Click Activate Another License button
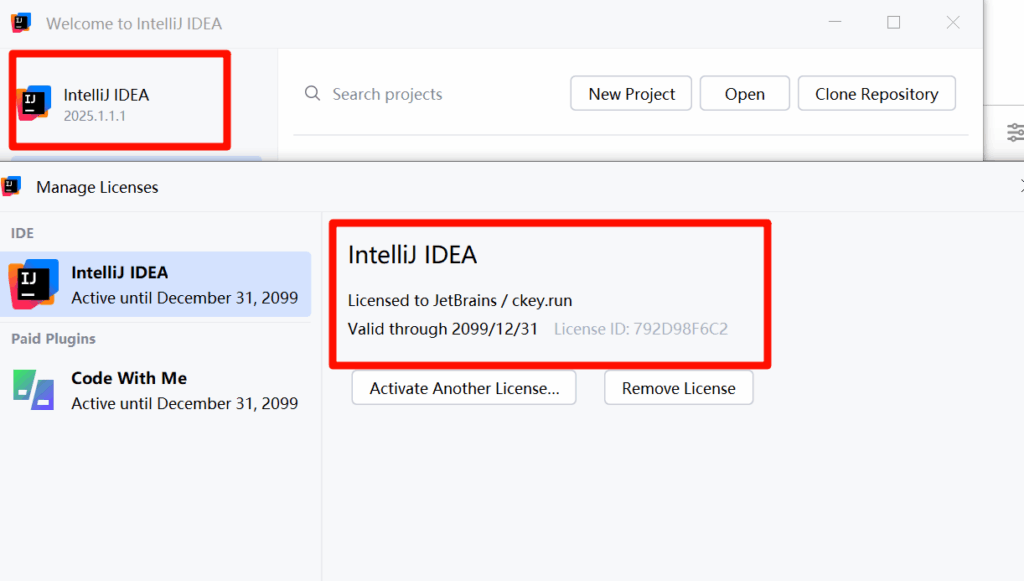 [464, 388]
